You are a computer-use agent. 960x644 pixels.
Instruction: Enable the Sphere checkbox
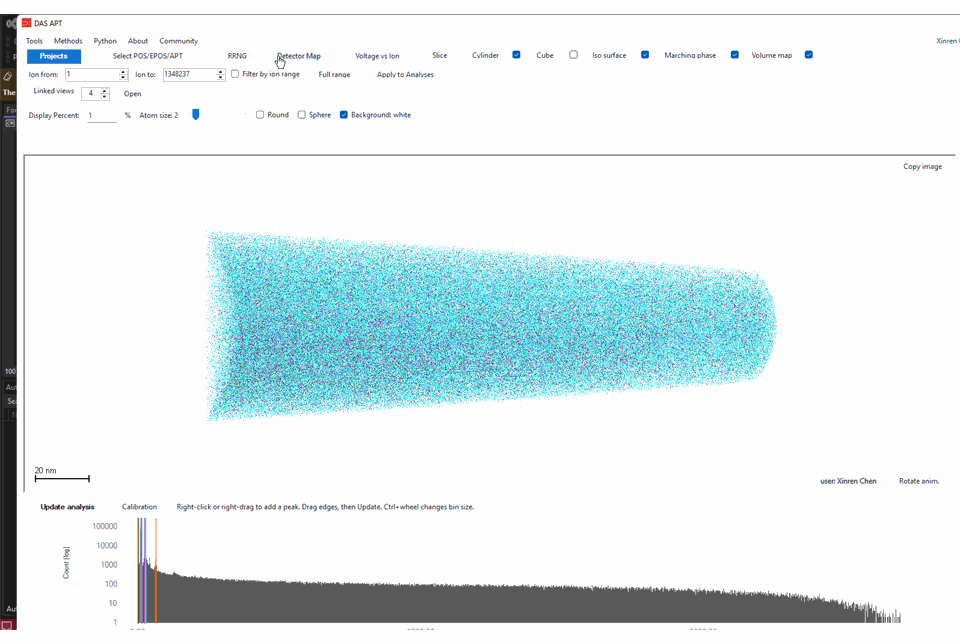302,114
